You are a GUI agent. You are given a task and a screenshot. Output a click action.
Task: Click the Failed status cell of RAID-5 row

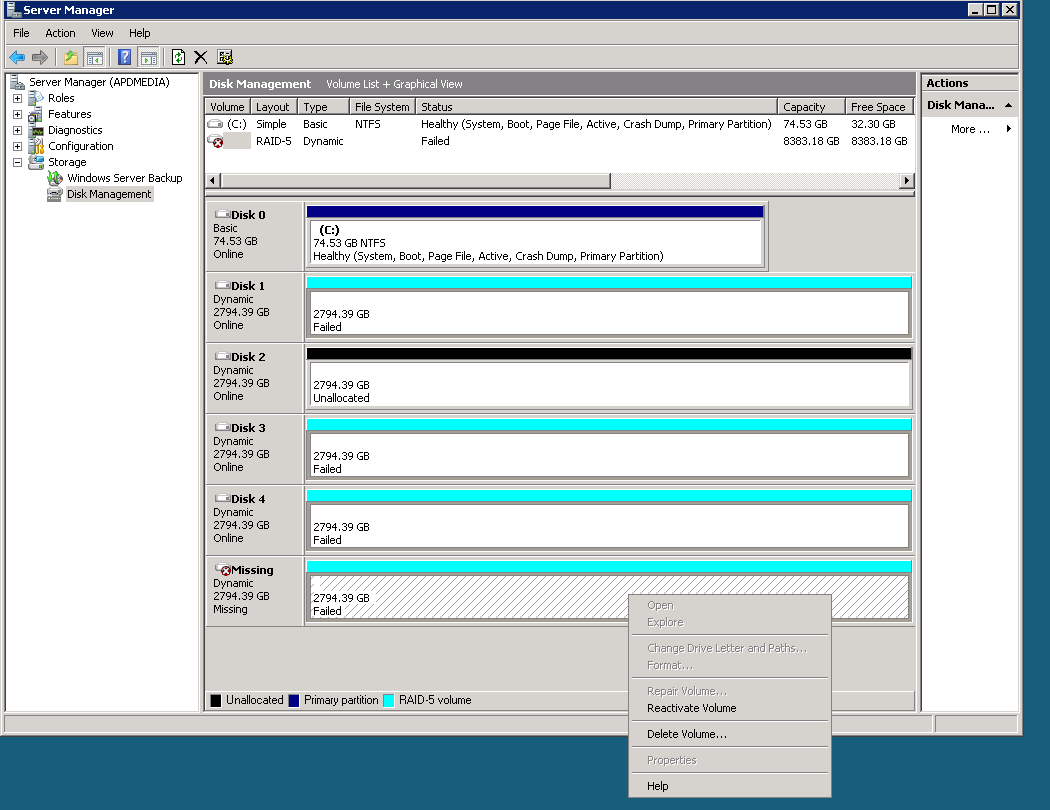[435, 141]
